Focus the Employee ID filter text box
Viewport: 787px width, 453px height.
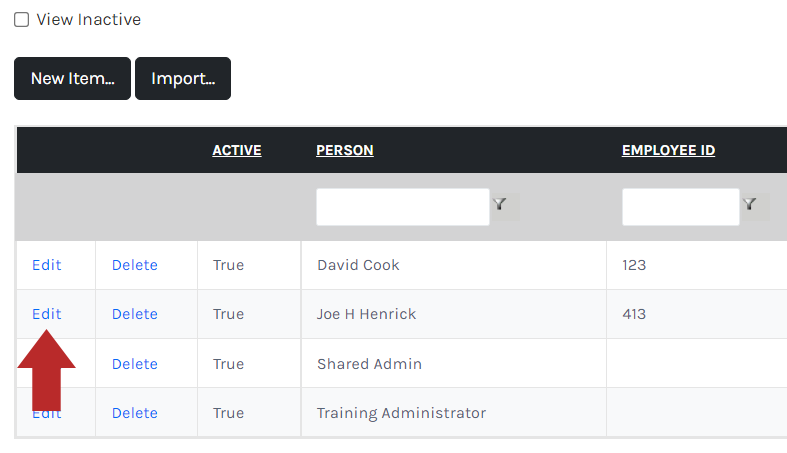point(681,207)
